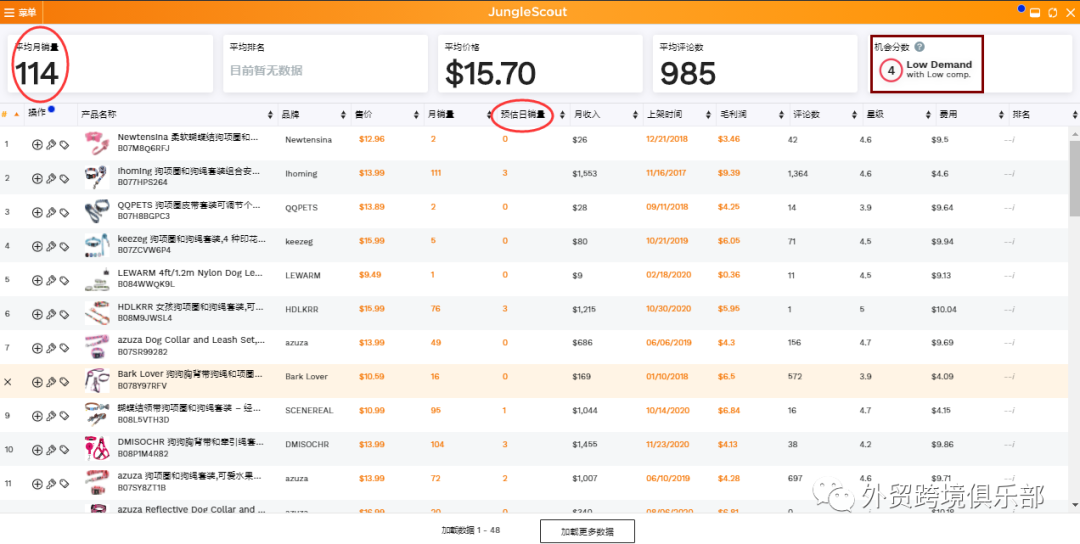The width and height of the screenshot is (1080, 544).
Task: Sort by 预估日销量 column arrows
Action: (562, 115)
